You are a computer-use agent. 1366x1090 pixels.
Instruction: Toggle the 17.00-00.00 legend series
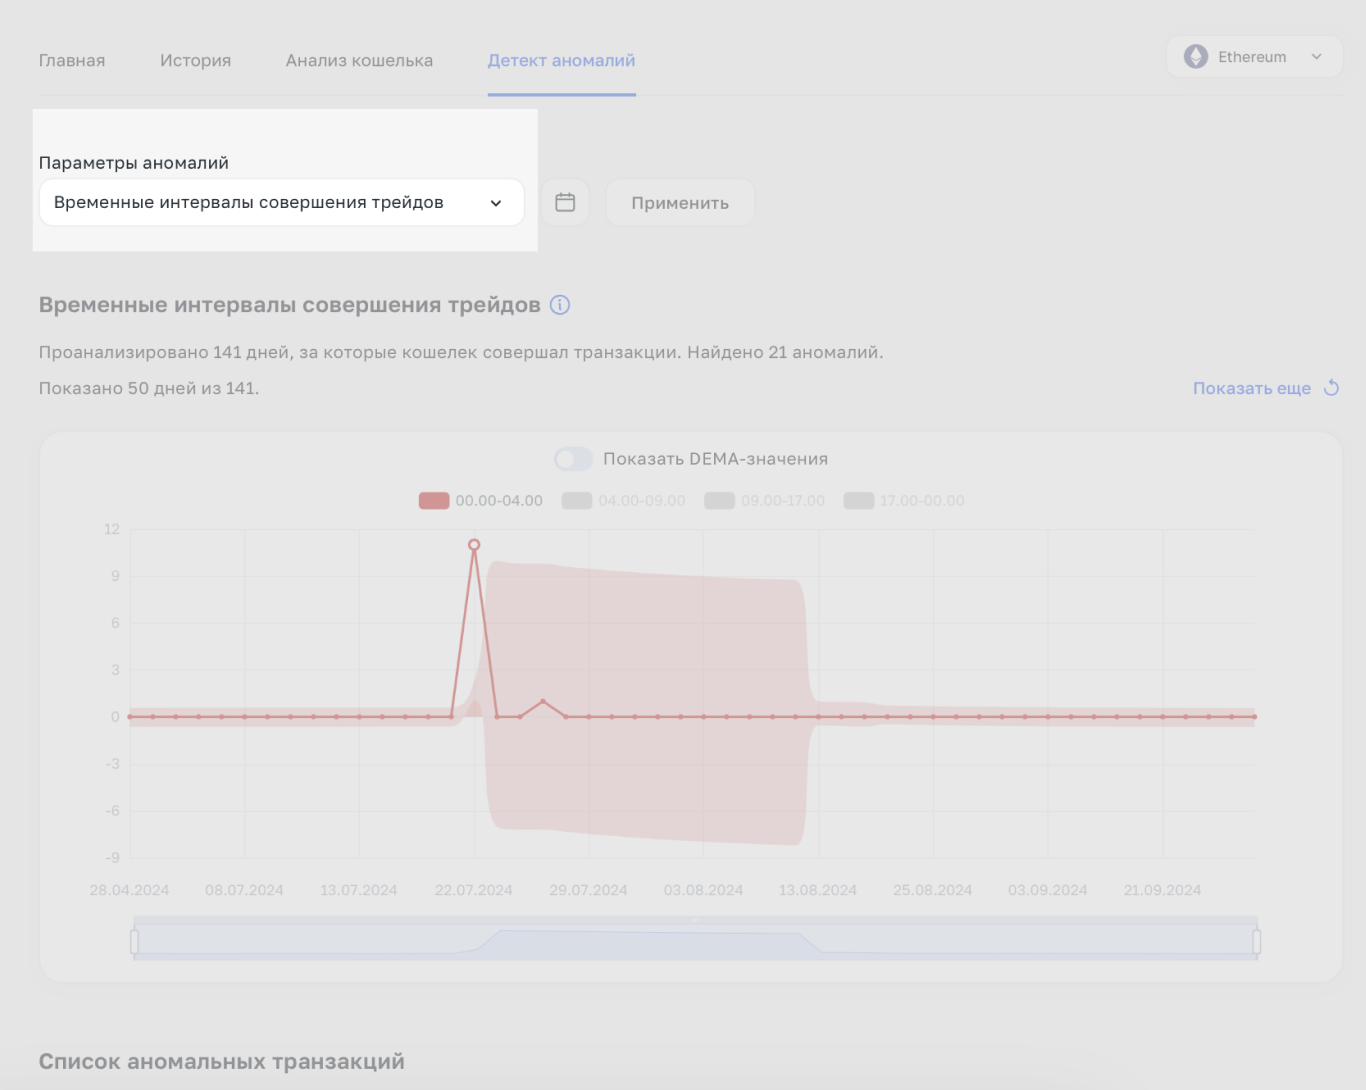904,500
